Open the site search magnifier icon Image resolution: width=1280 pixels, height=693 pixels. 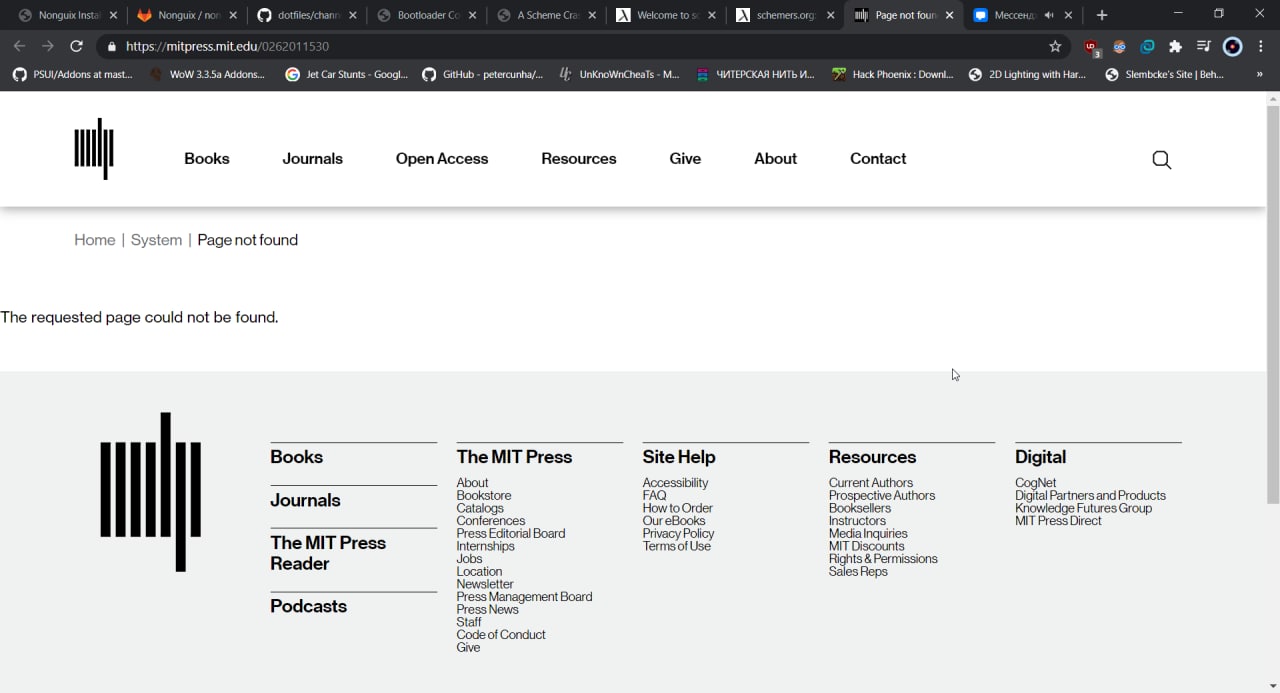point(1161,160)
